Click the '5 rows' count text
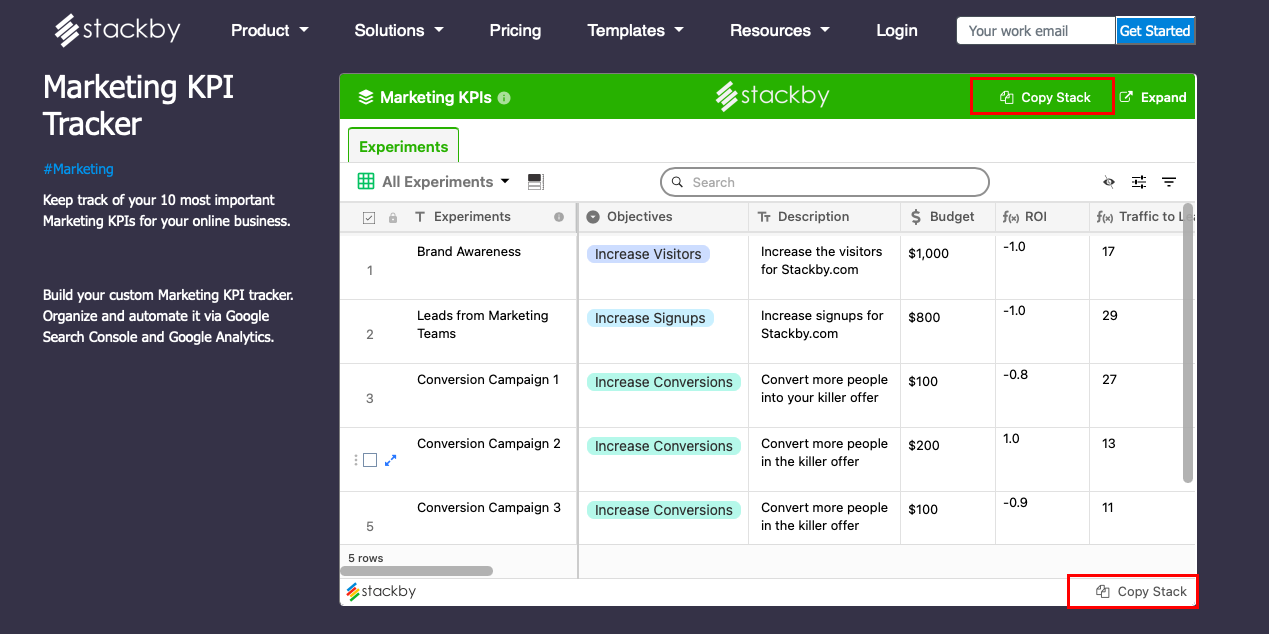Image resolution: width=1269 pixels, height=634 pixels. tap(365, 558)
